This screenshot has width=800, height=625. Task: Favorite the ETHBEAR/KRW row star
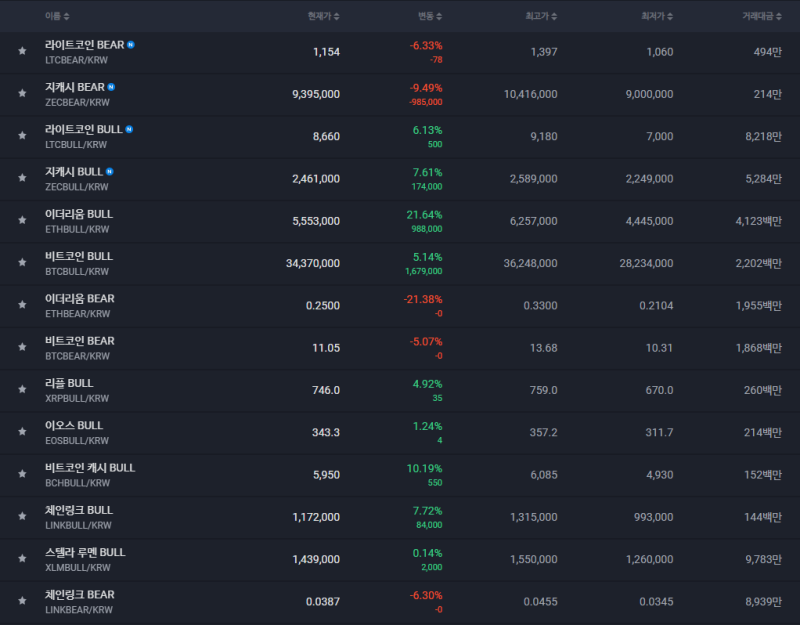click(x=22, y=305)
